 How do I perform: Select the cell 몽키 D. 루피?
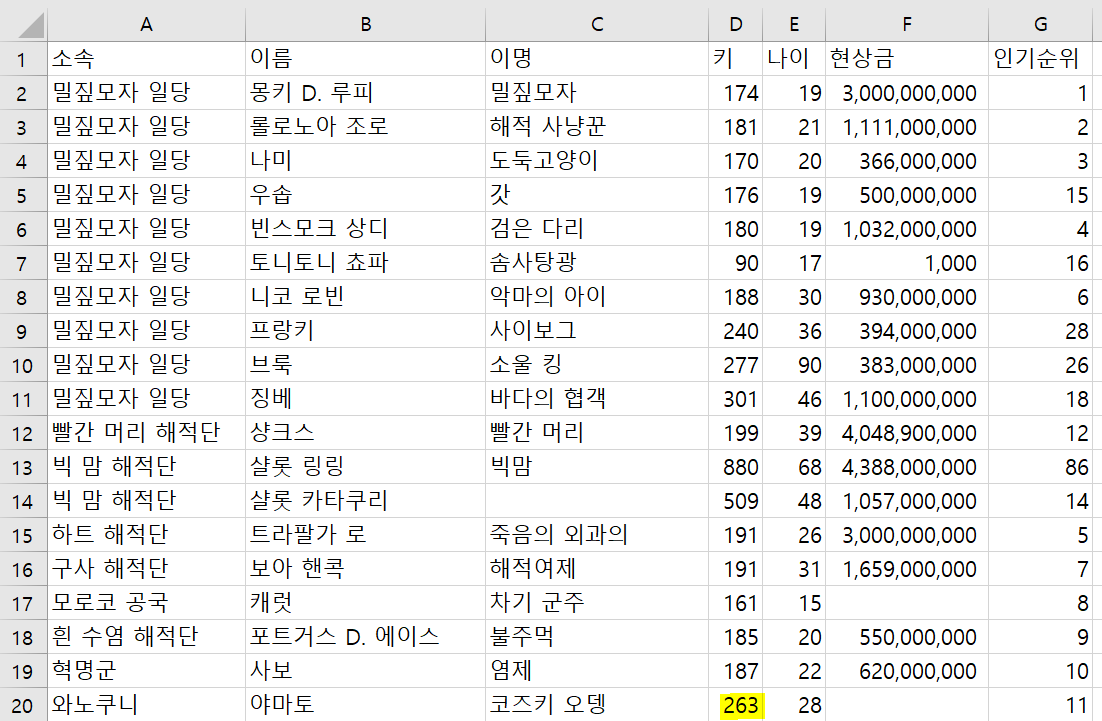pyautogui.click(x=365, y=93)
